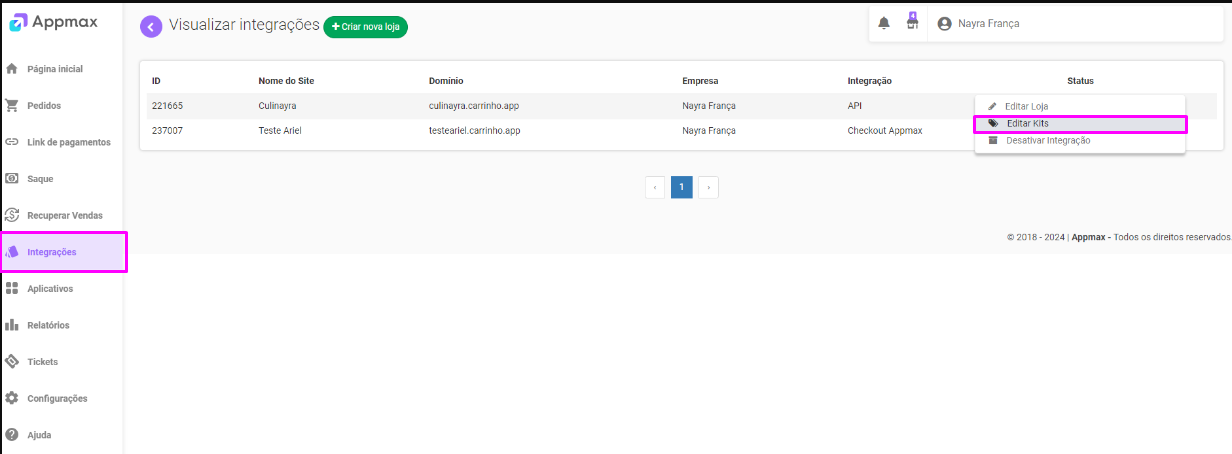
Task: Click the Integração column header
Action: click(x=870, y=81)
